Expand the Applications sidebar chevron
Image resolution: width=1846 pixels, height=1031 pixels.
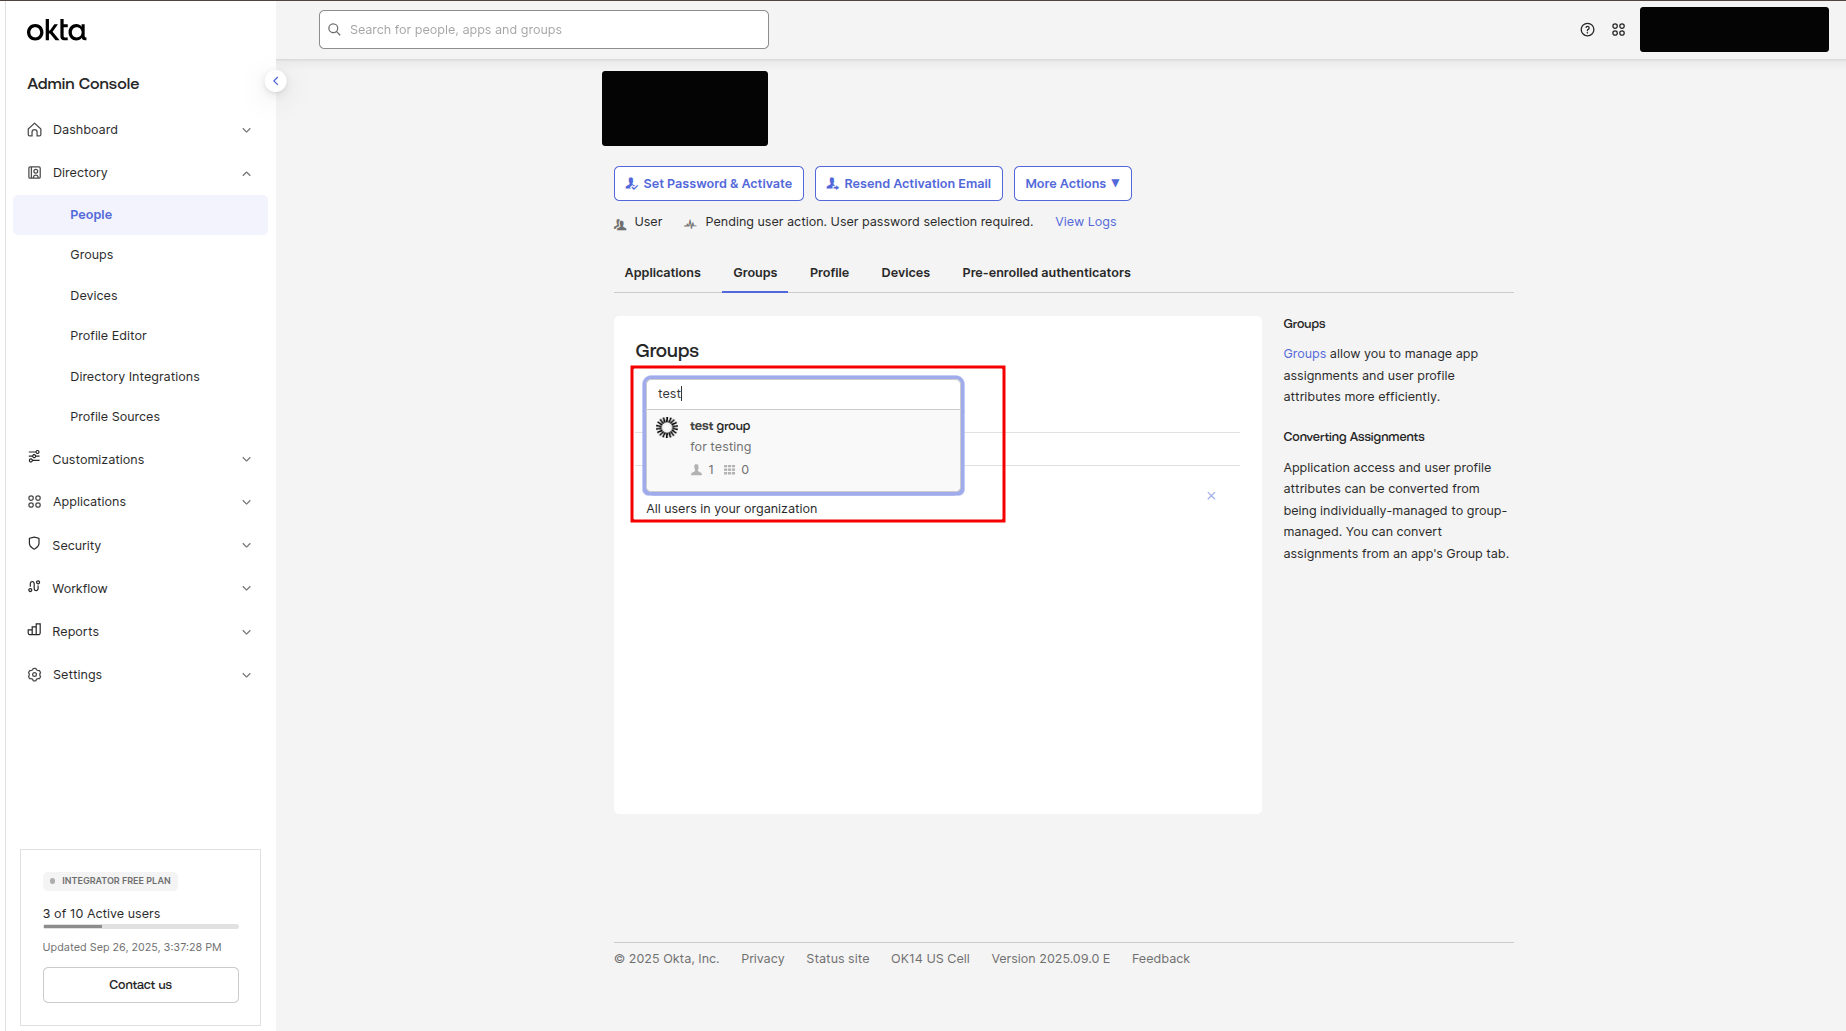pos(246,502)
